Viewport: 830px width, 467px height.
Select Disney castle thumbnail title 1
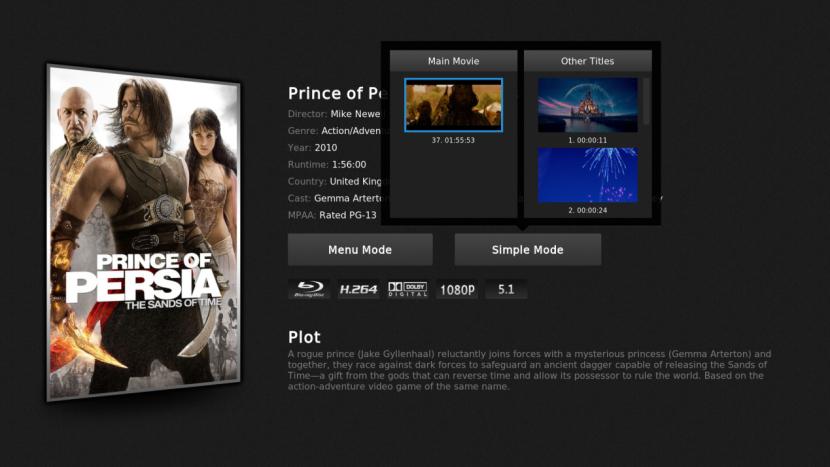588,105
